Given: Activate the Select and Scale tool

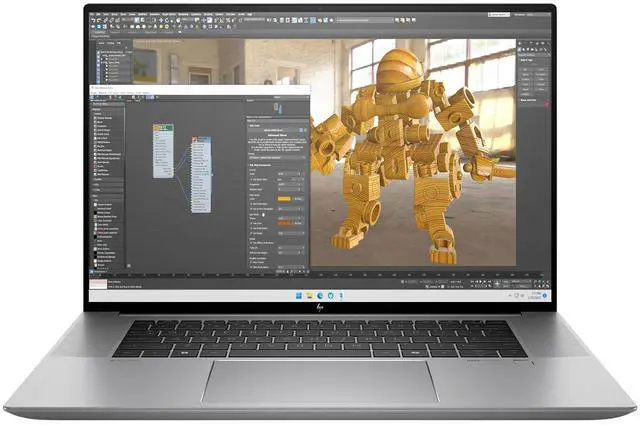Looking at the screenshot, I should click(x=172, y=20).
